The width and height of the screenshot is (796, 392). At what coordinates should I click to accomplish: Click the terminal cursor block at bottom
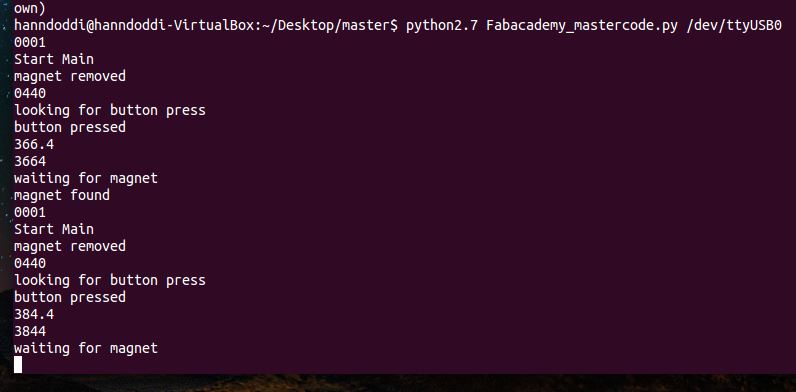pyautogui.click(x=18, y=364)
